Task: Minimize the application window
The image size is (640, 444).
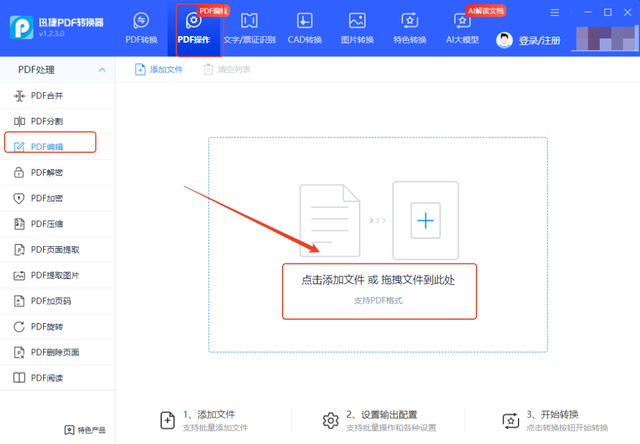Action: coord(588,13)
